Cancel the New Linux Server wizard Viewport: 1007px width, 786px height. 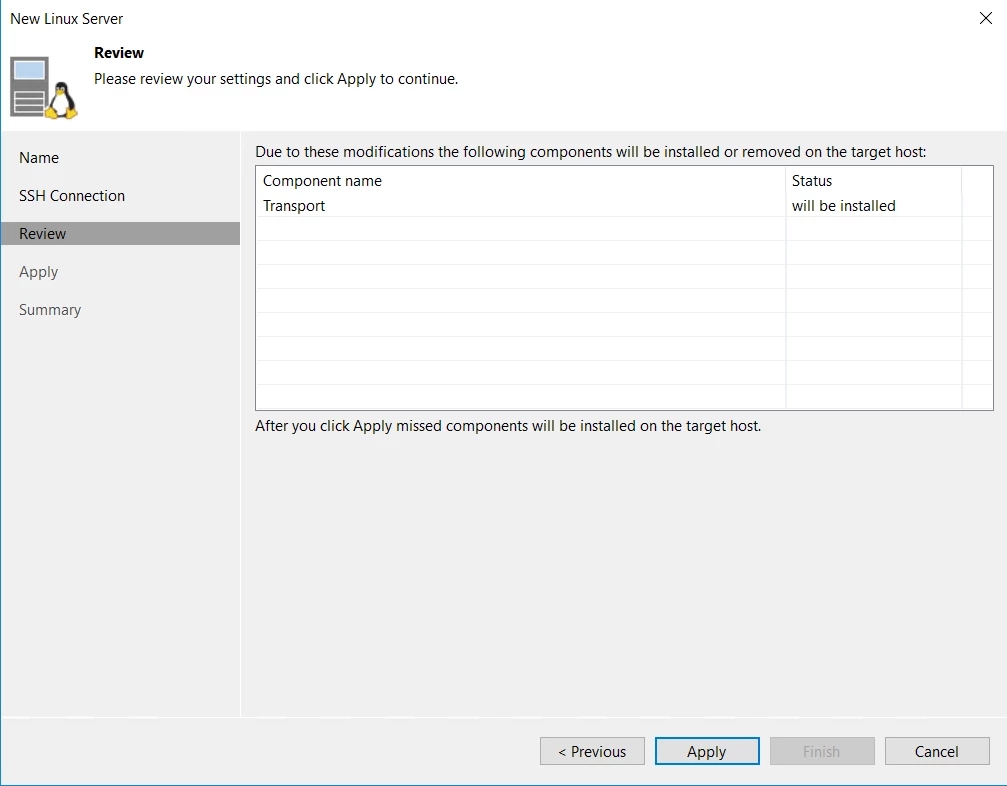click(937, 752)
